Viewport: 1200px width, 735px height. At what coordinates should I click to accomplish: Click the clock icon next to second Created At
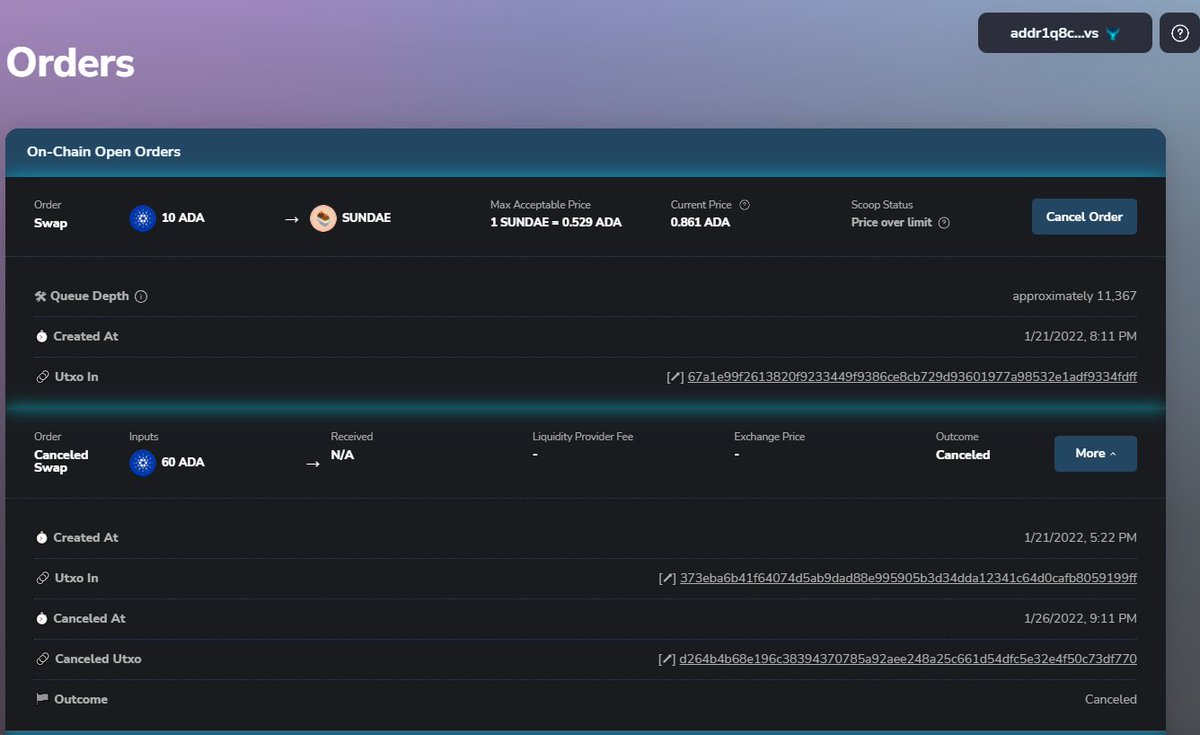41,538
